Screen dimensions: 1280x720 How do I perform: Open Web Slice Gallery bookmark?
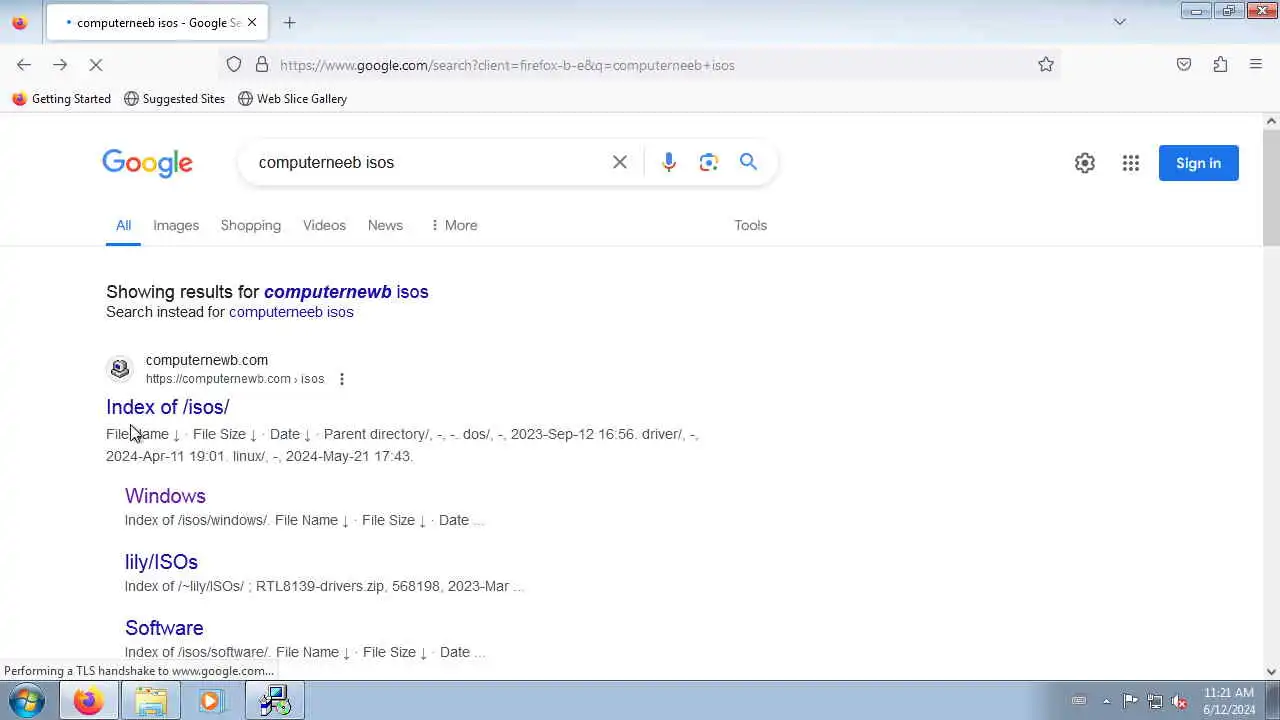(292, 99)
